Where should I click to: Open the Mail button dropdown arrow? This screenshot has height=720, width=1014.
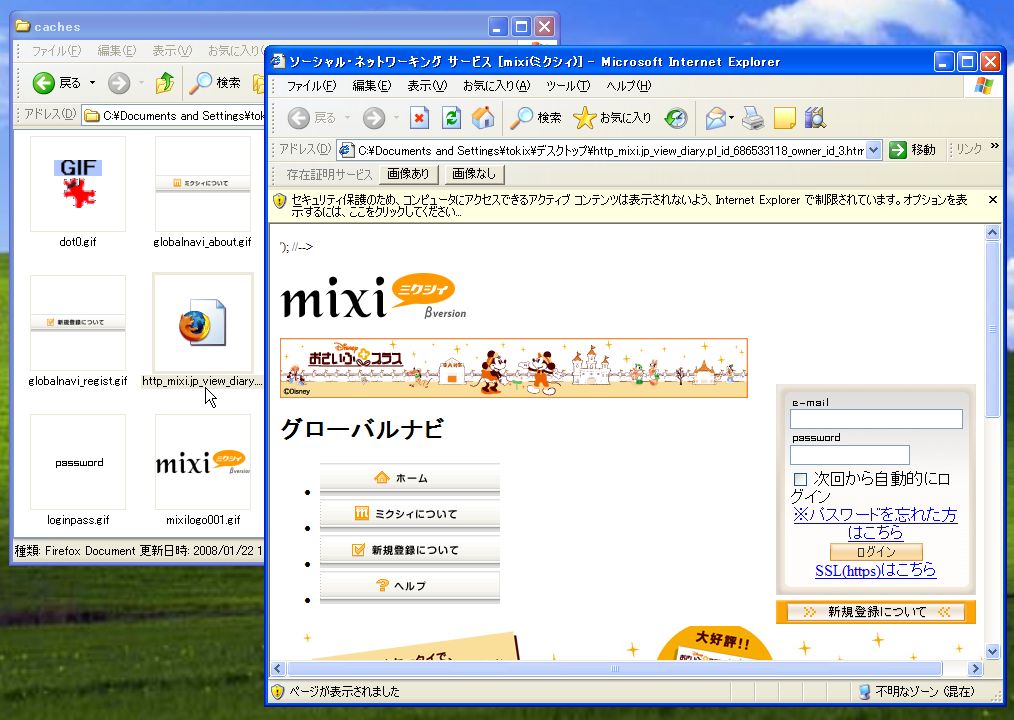pos(731,118)
